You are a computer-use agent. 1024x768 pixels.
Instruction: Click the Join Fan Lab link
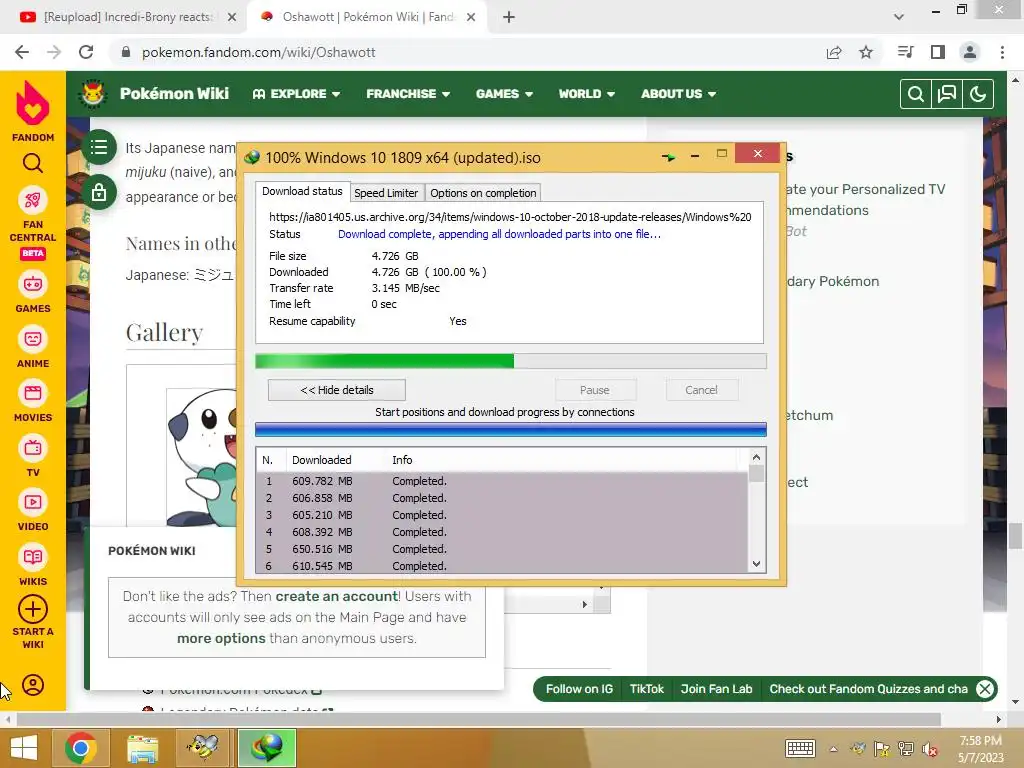click(x=716, y=689)
